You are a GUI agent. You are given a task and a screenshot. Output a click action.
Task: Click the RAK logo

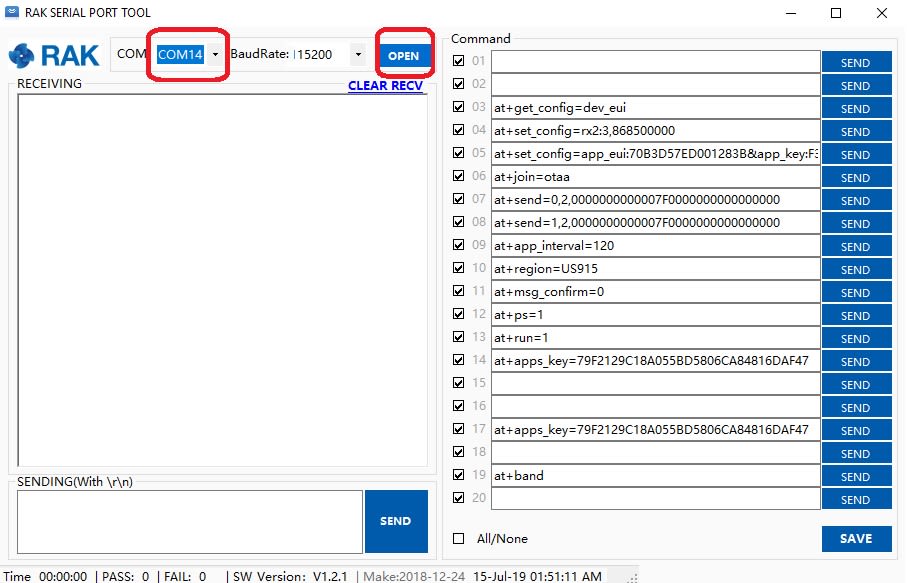point(54,56)
